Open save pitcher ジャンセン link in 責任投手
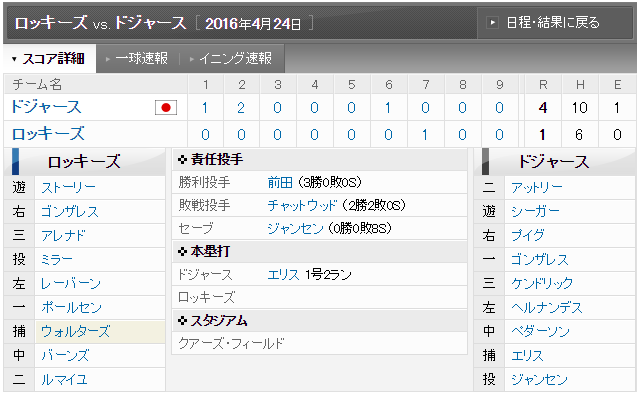 click(296, 228)
